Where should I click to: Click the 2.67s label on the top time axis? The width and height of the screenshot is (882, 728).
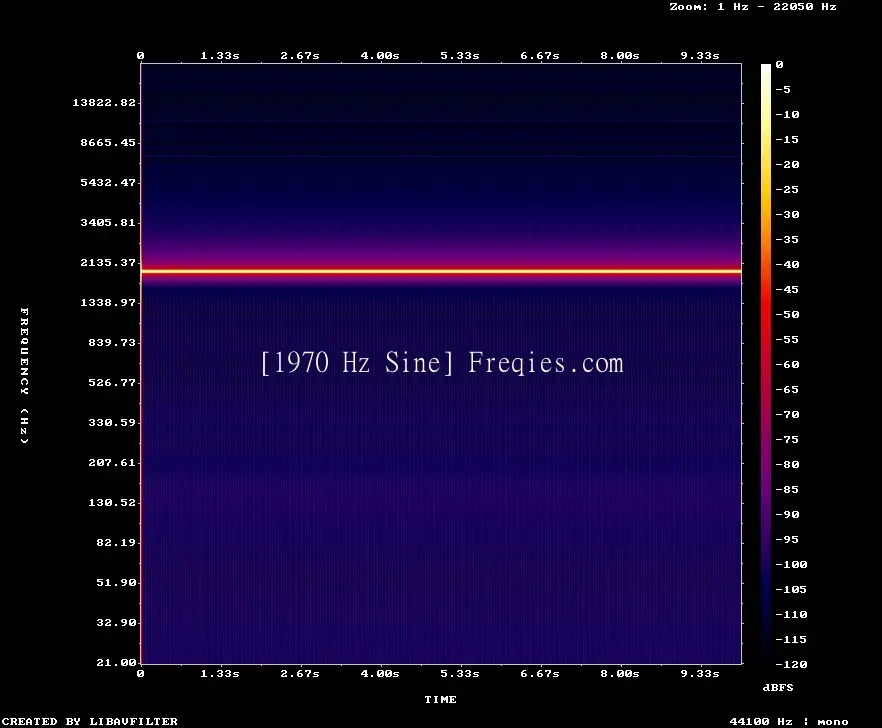click(300, 55)
